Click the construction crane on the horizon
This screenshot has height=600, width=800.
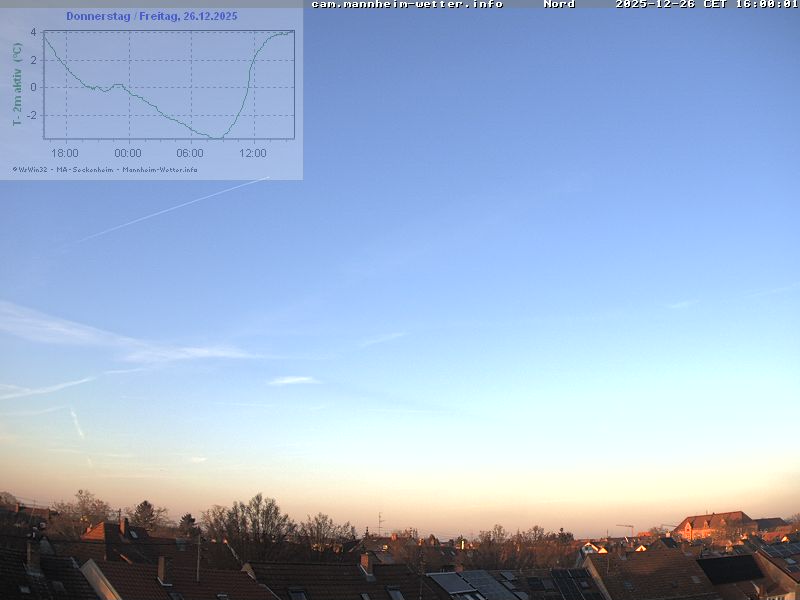[625, 528]
